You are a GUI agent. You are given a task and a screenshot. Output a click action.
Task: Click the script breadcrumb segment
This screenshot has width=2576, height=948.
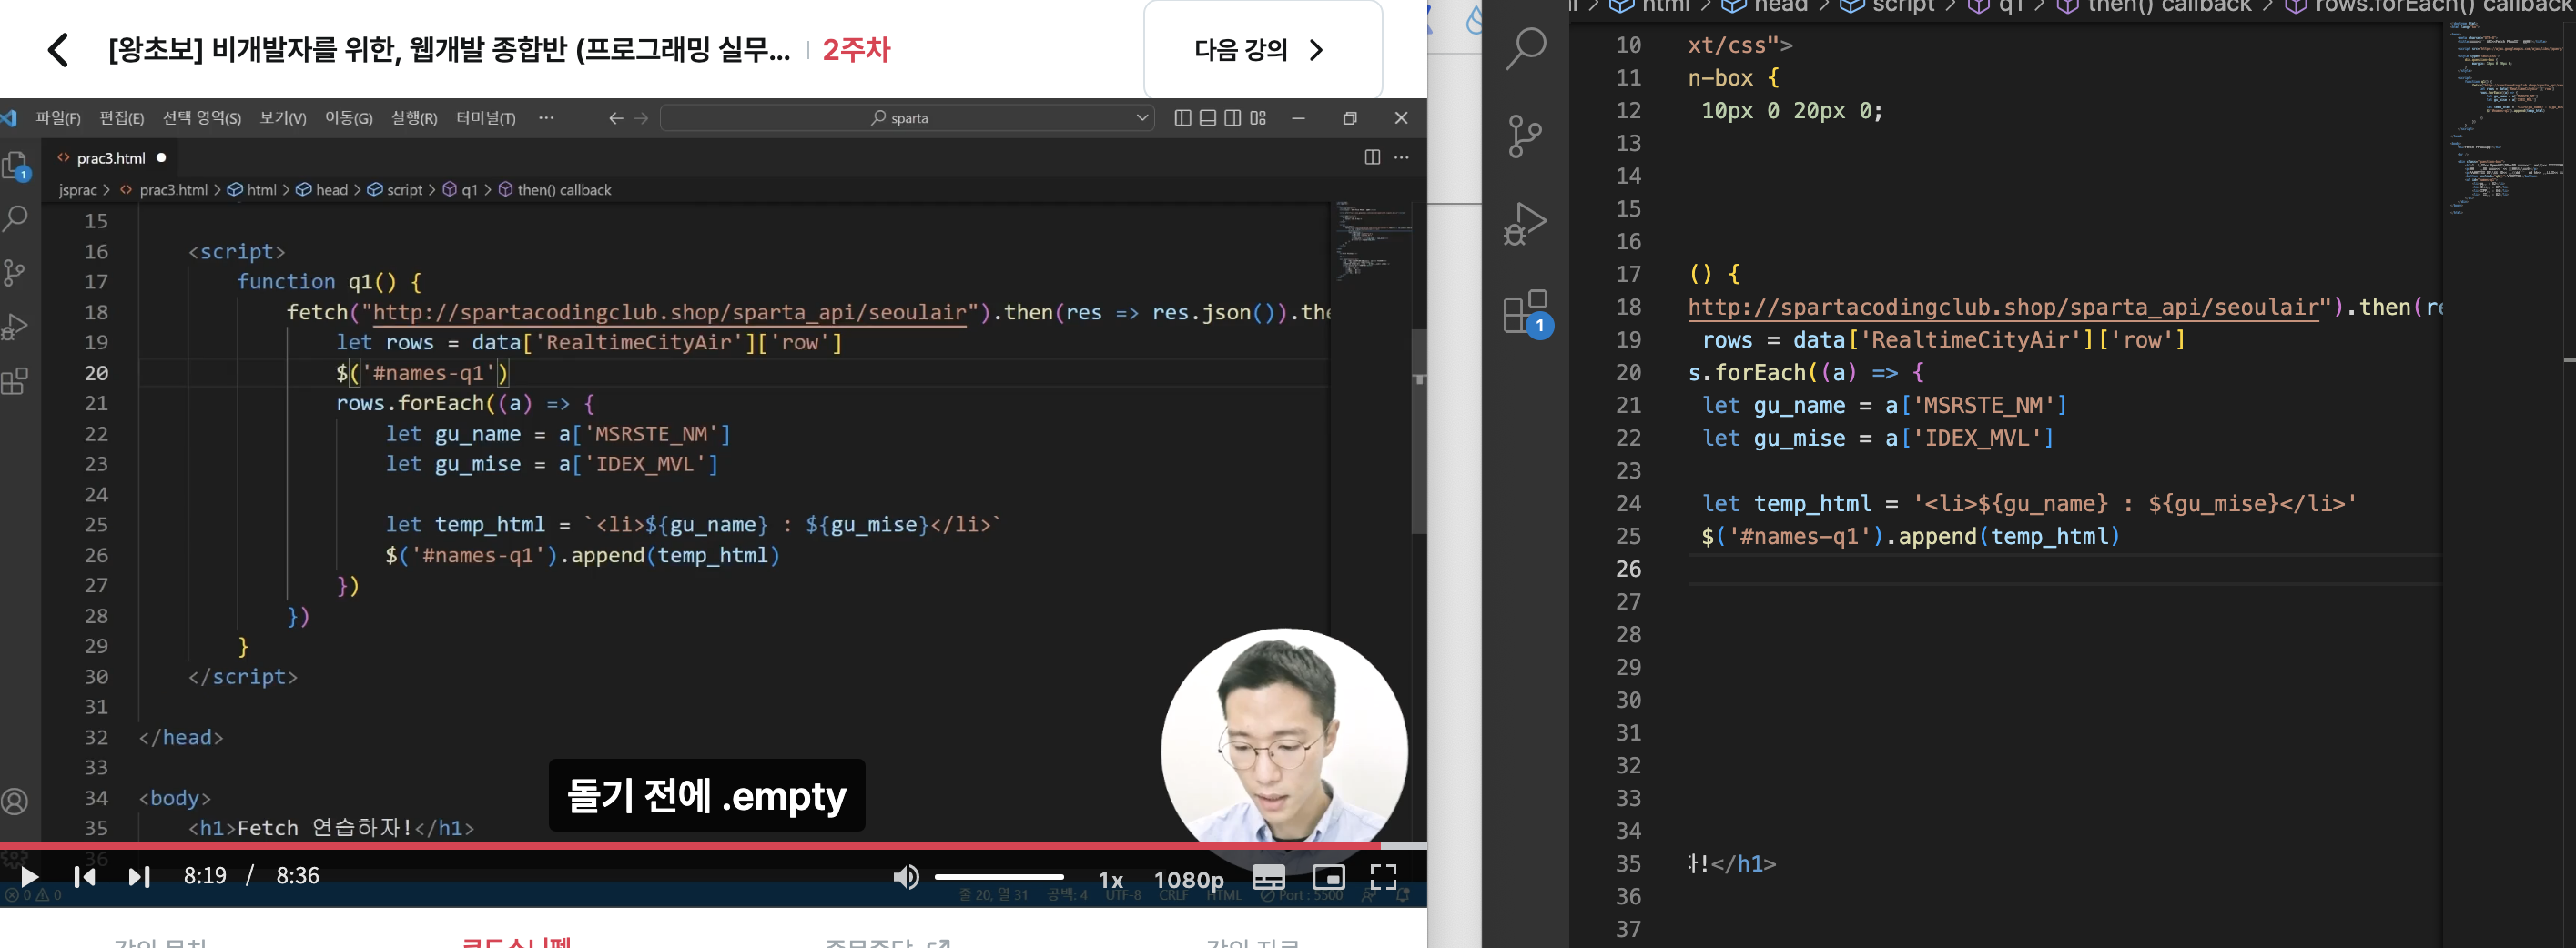[404, 190]
